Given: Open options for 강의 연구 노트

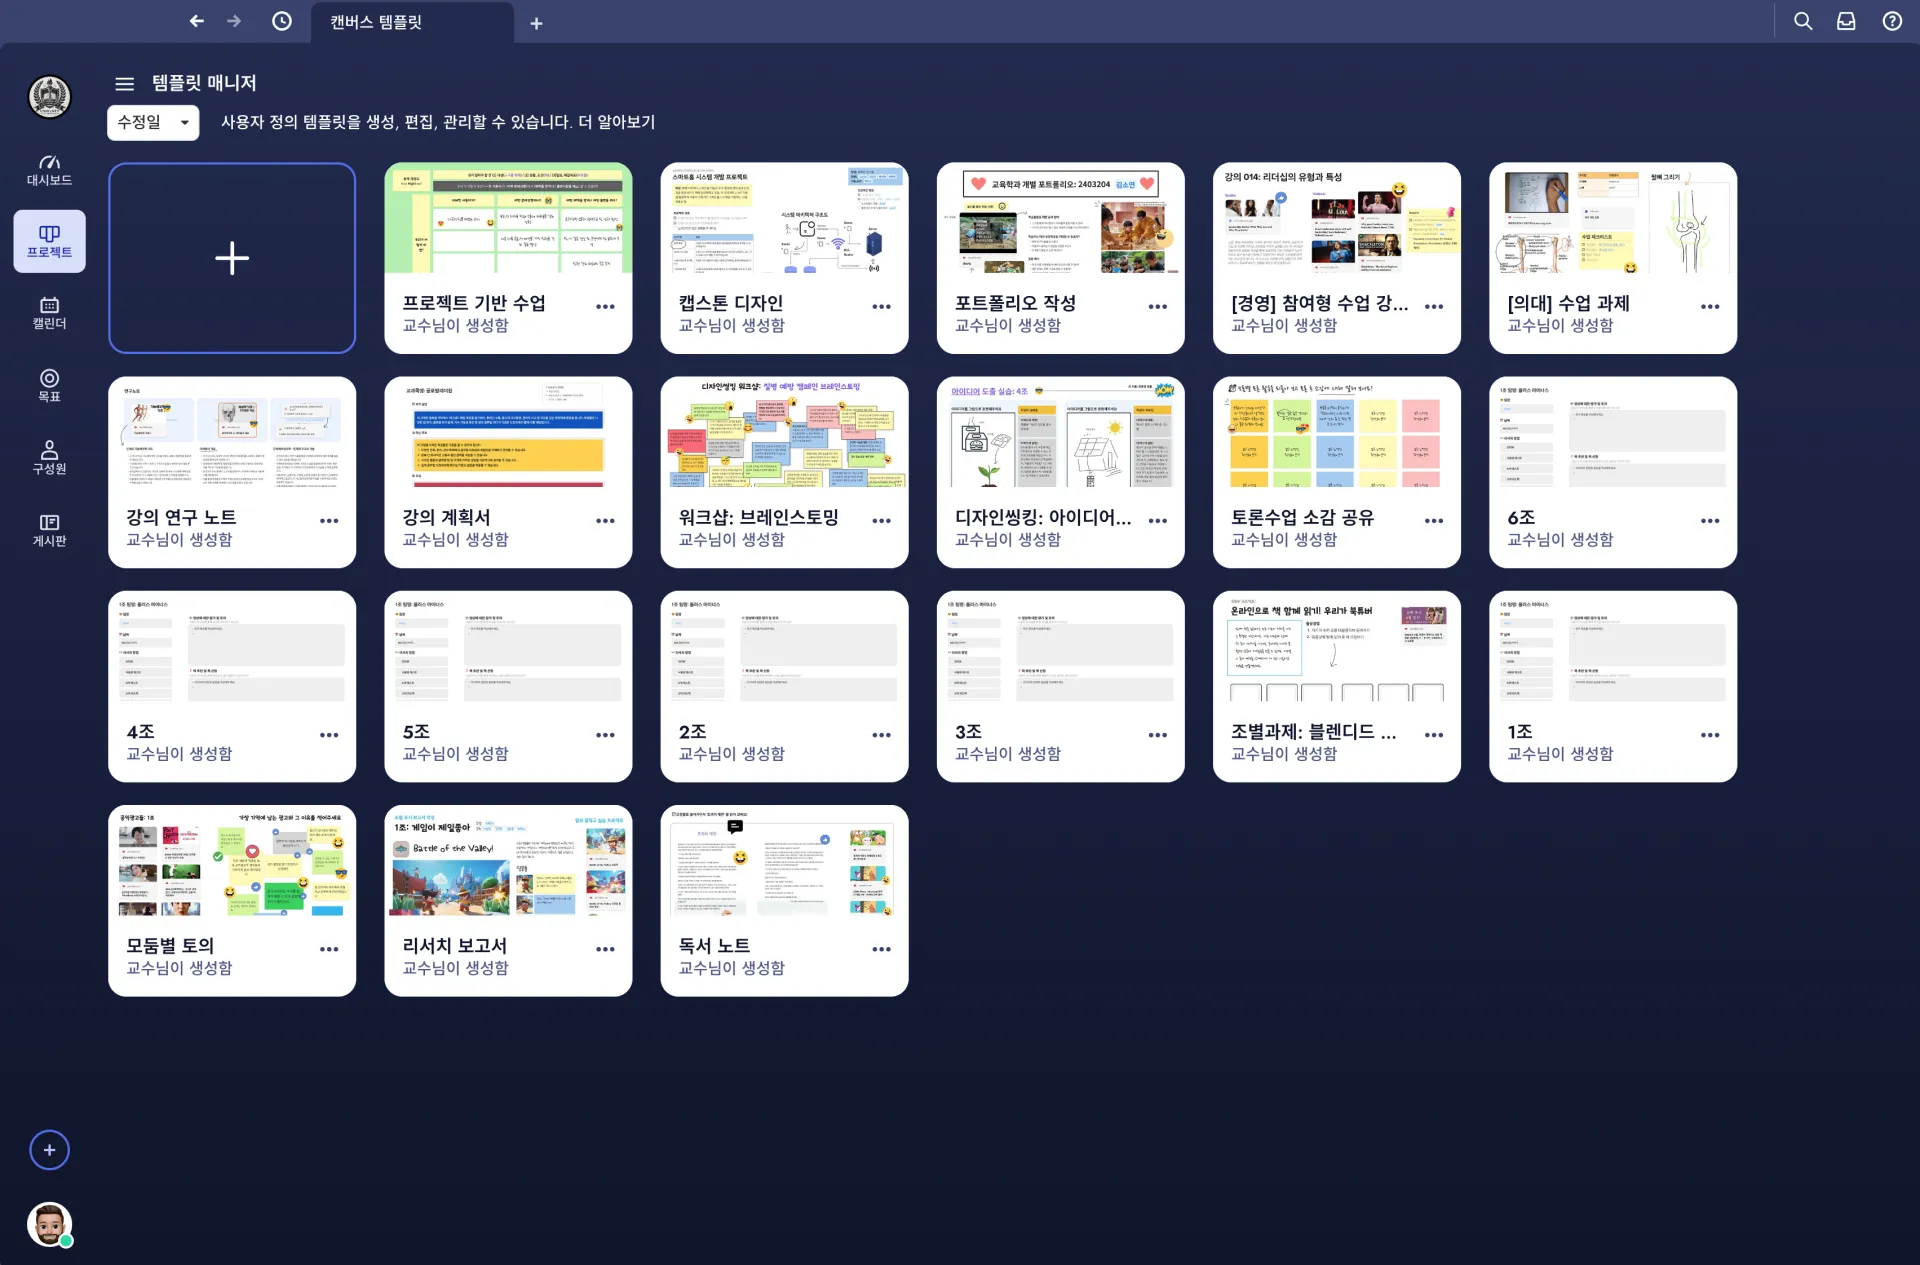Looking at the screenshot, I should (x=329, y=521).
